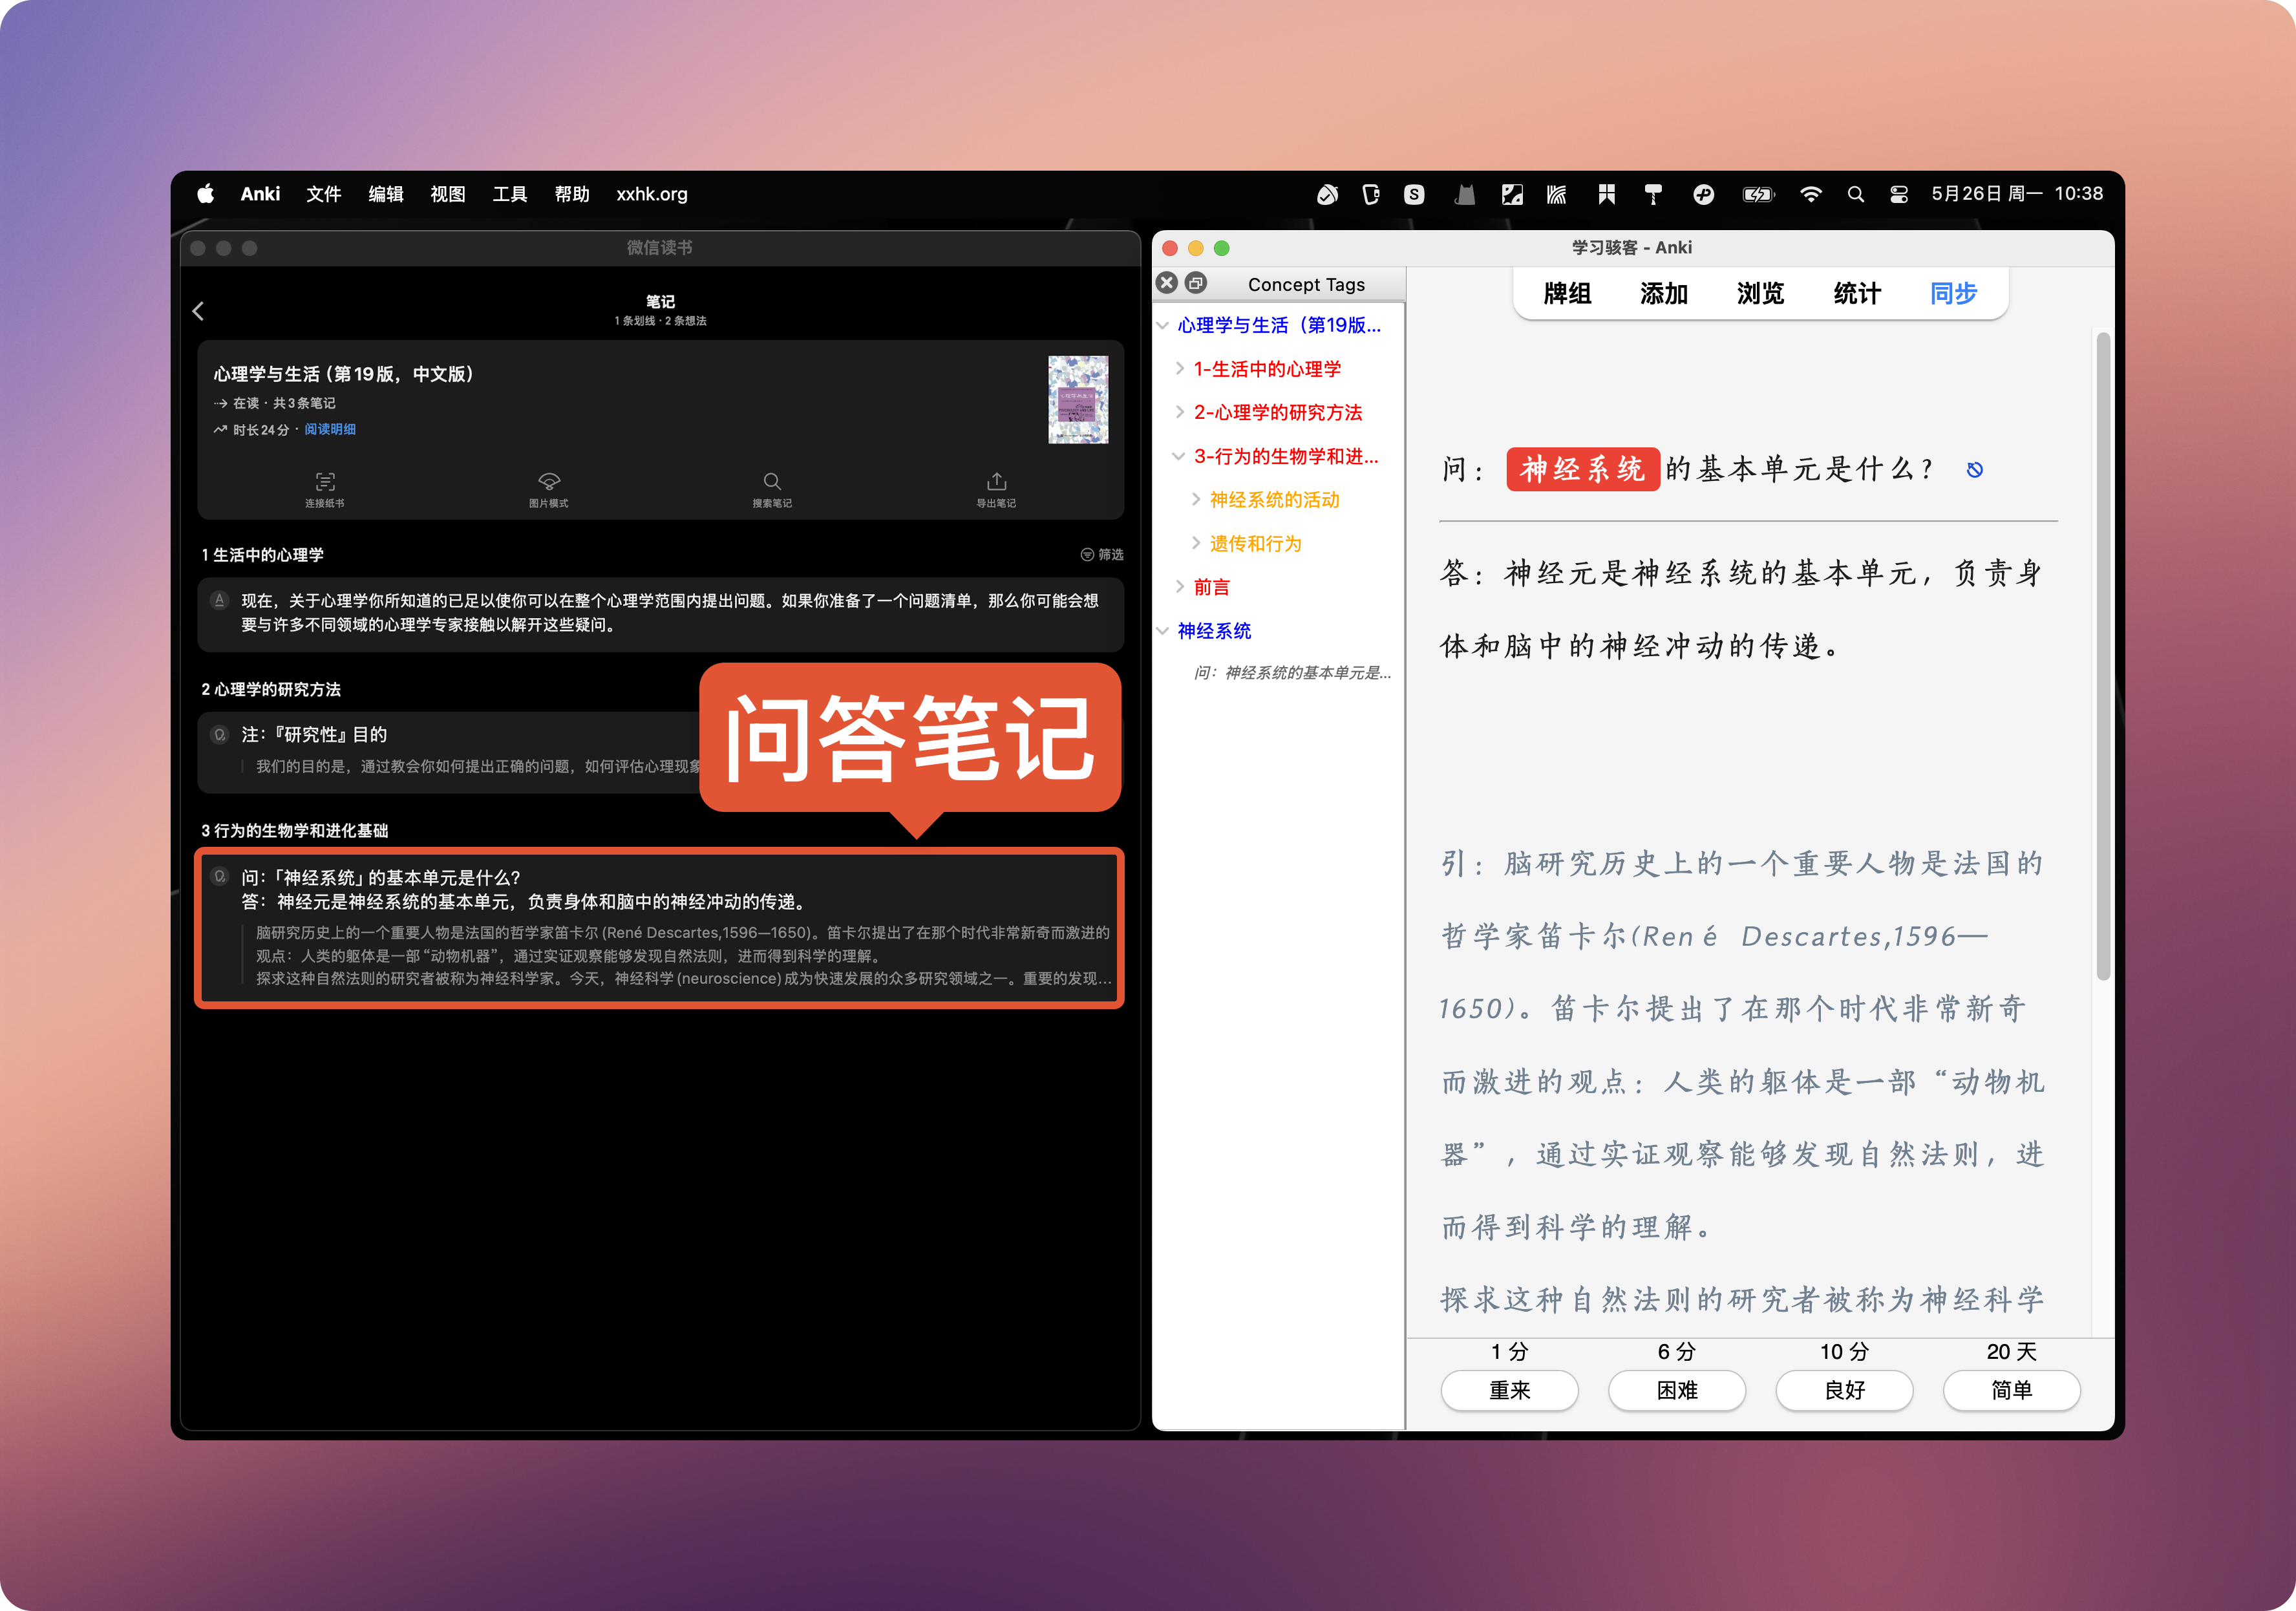Click the 同步 sync button
This screenshot has height=1611, width=2296.
(1953, 293)
